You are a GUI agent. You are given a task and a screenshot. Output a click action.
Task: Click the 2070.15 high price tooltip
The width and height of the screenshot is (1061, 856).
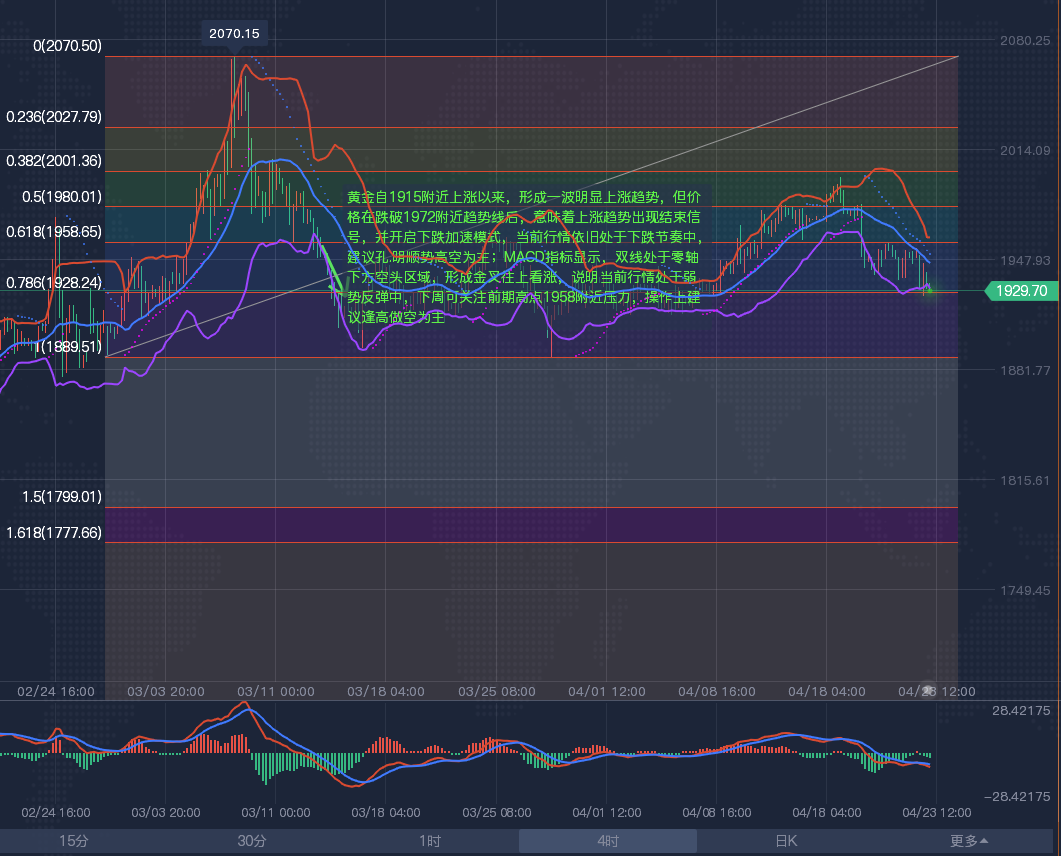[x=234, y=34]
